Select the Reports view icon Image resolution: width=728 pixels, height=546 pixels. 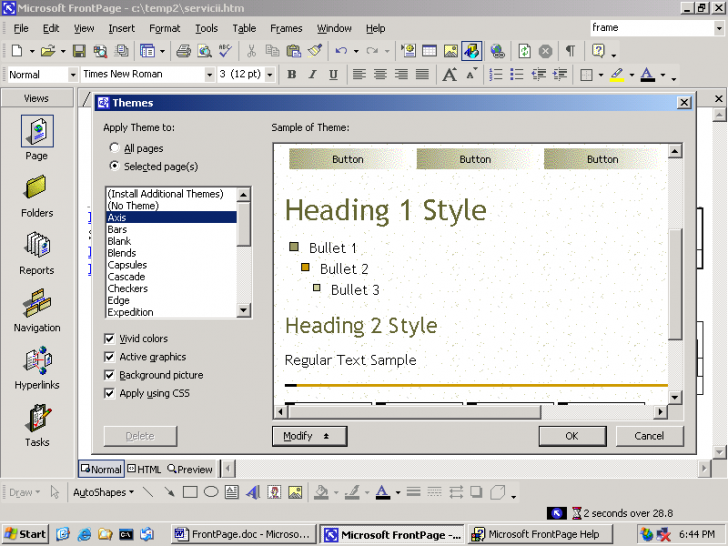pos(37,246)
